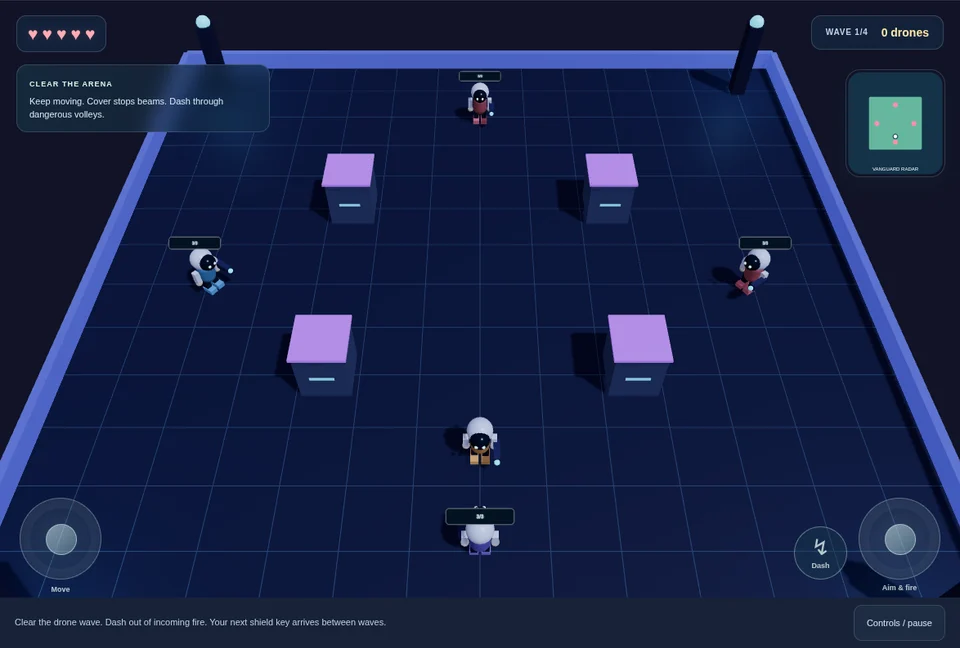960x648 pixels.
Task: Click the Move label under the joystick
Action: (60, 589)
